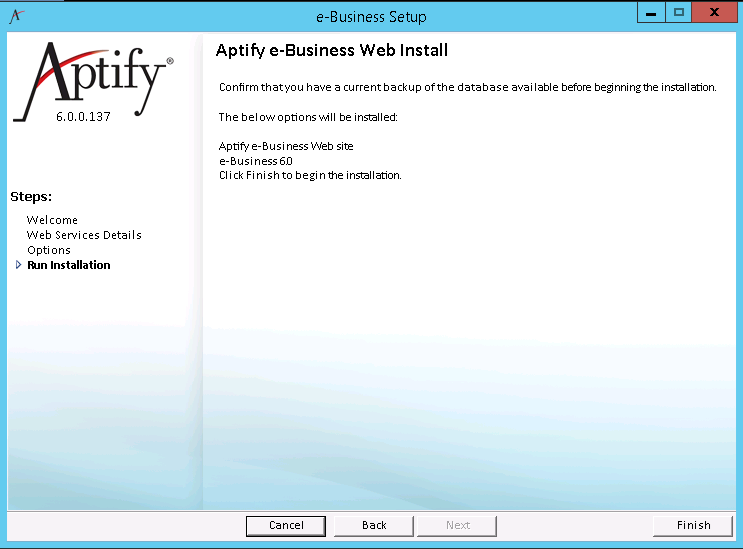The height and width of the screenshot is (549, 743).
Task: Click the e-Business Setup window title
Action: (372, 17)
